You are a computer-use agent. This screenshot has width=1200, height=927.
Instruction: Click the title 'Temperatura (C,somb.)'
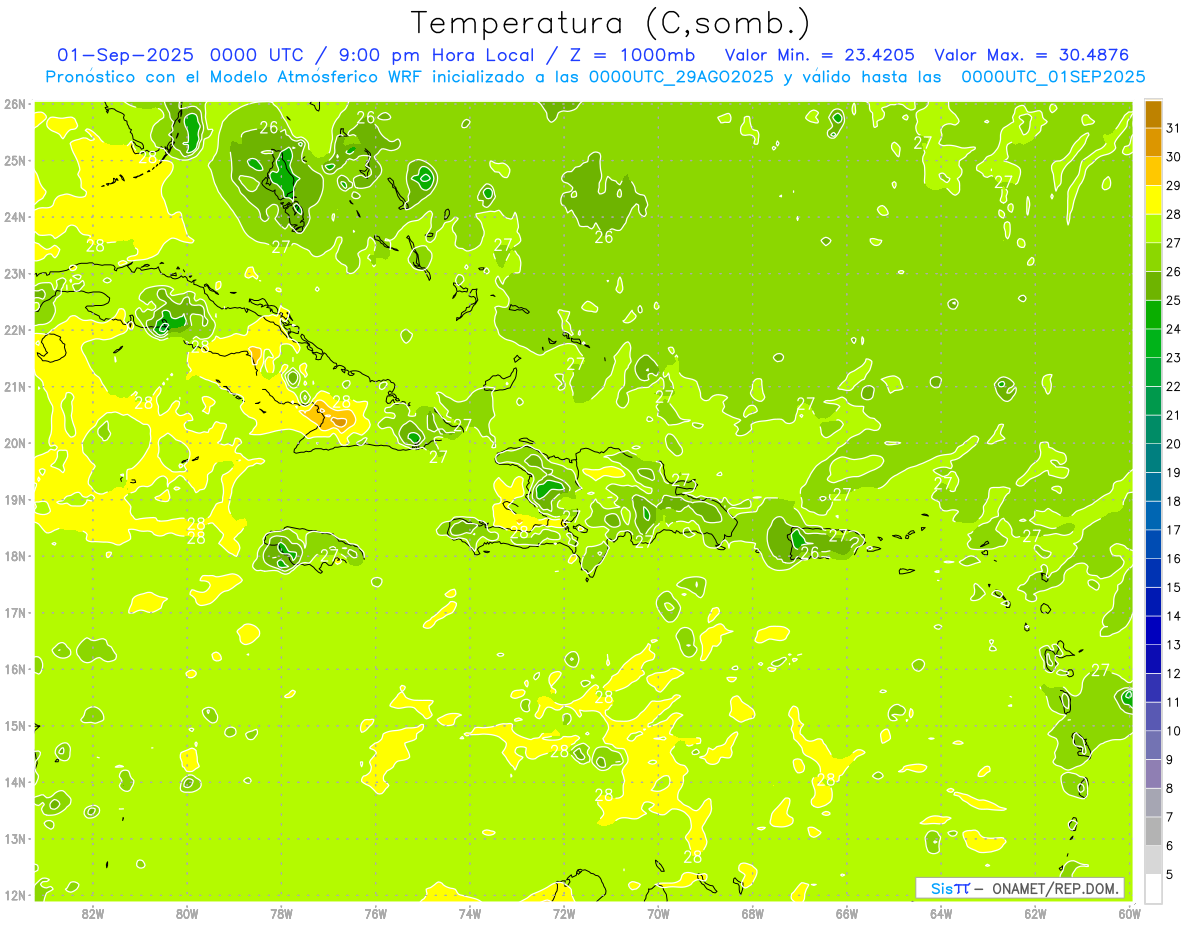coord(610,23)
